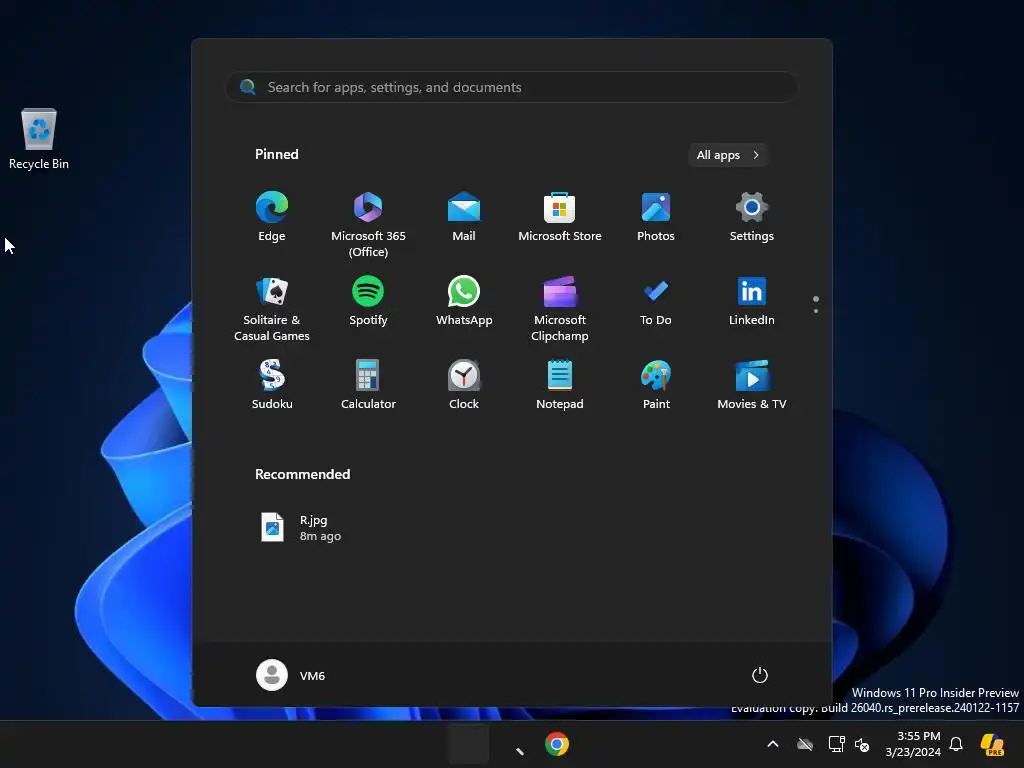Open the Mail app

point(464,217)
